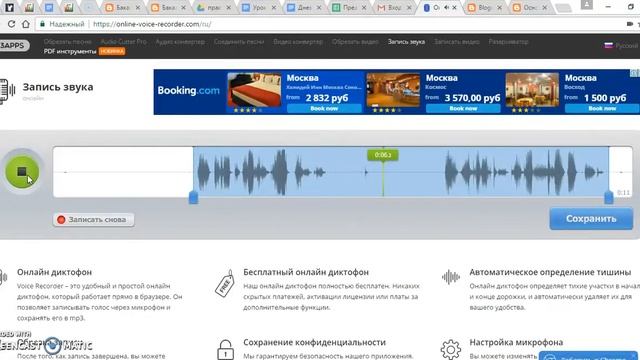Reload the page in the browser
Image resolution: width=640 pixels, height=360 pixels.
click(x=11, y=24)
